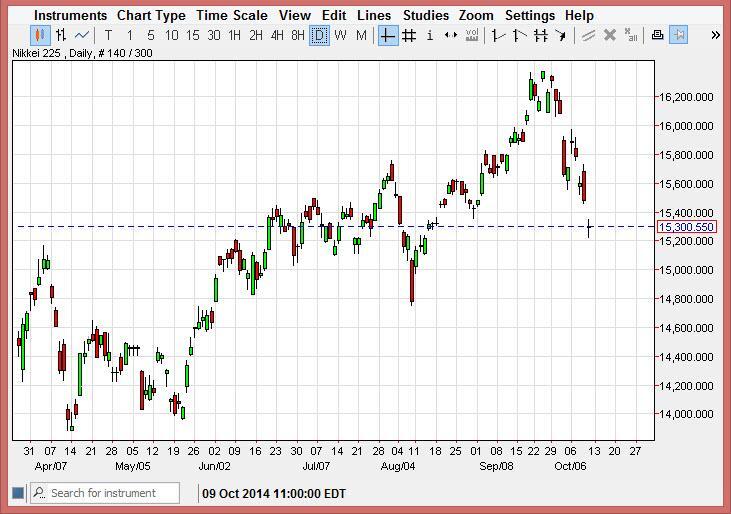Open the Studies menu

click(425, 15)
